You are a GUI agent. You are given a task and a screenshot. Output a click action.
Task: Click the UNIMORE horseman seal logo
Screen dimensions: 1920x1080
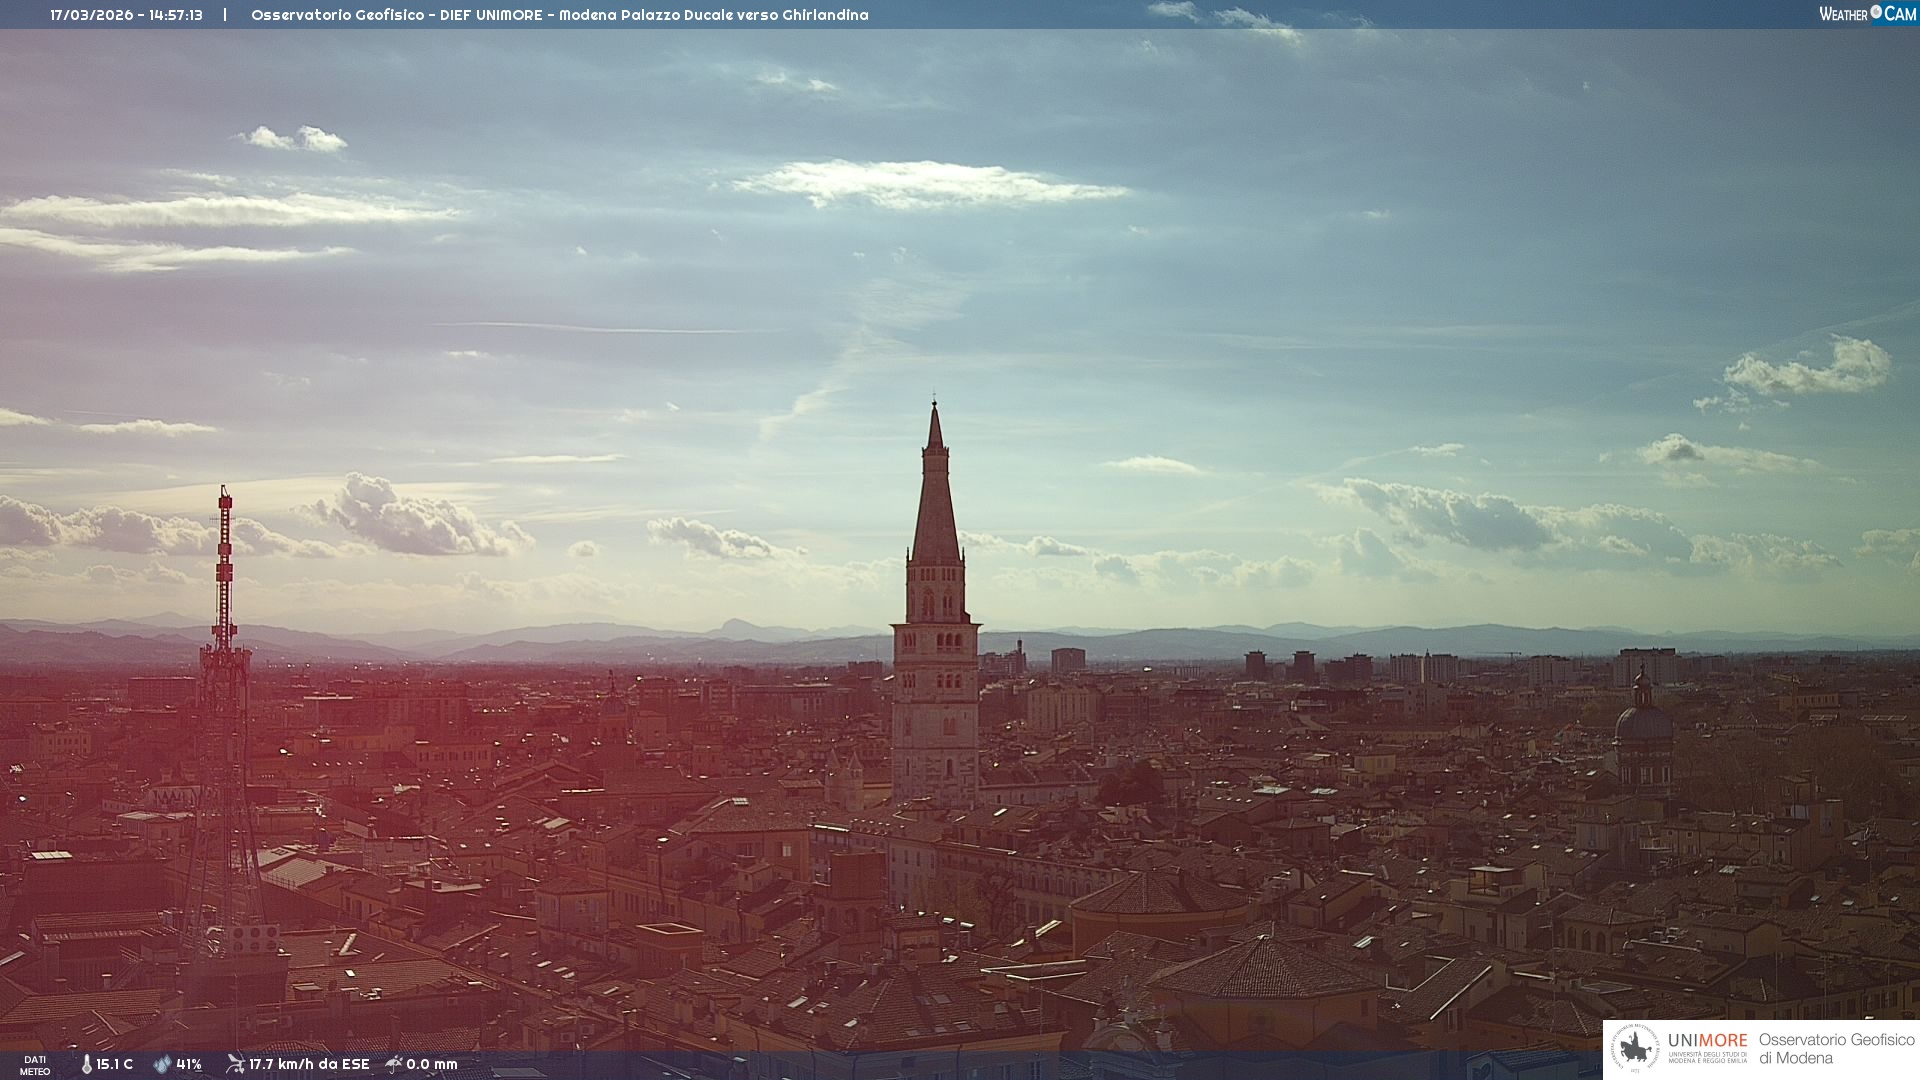click(1635, 1049)
